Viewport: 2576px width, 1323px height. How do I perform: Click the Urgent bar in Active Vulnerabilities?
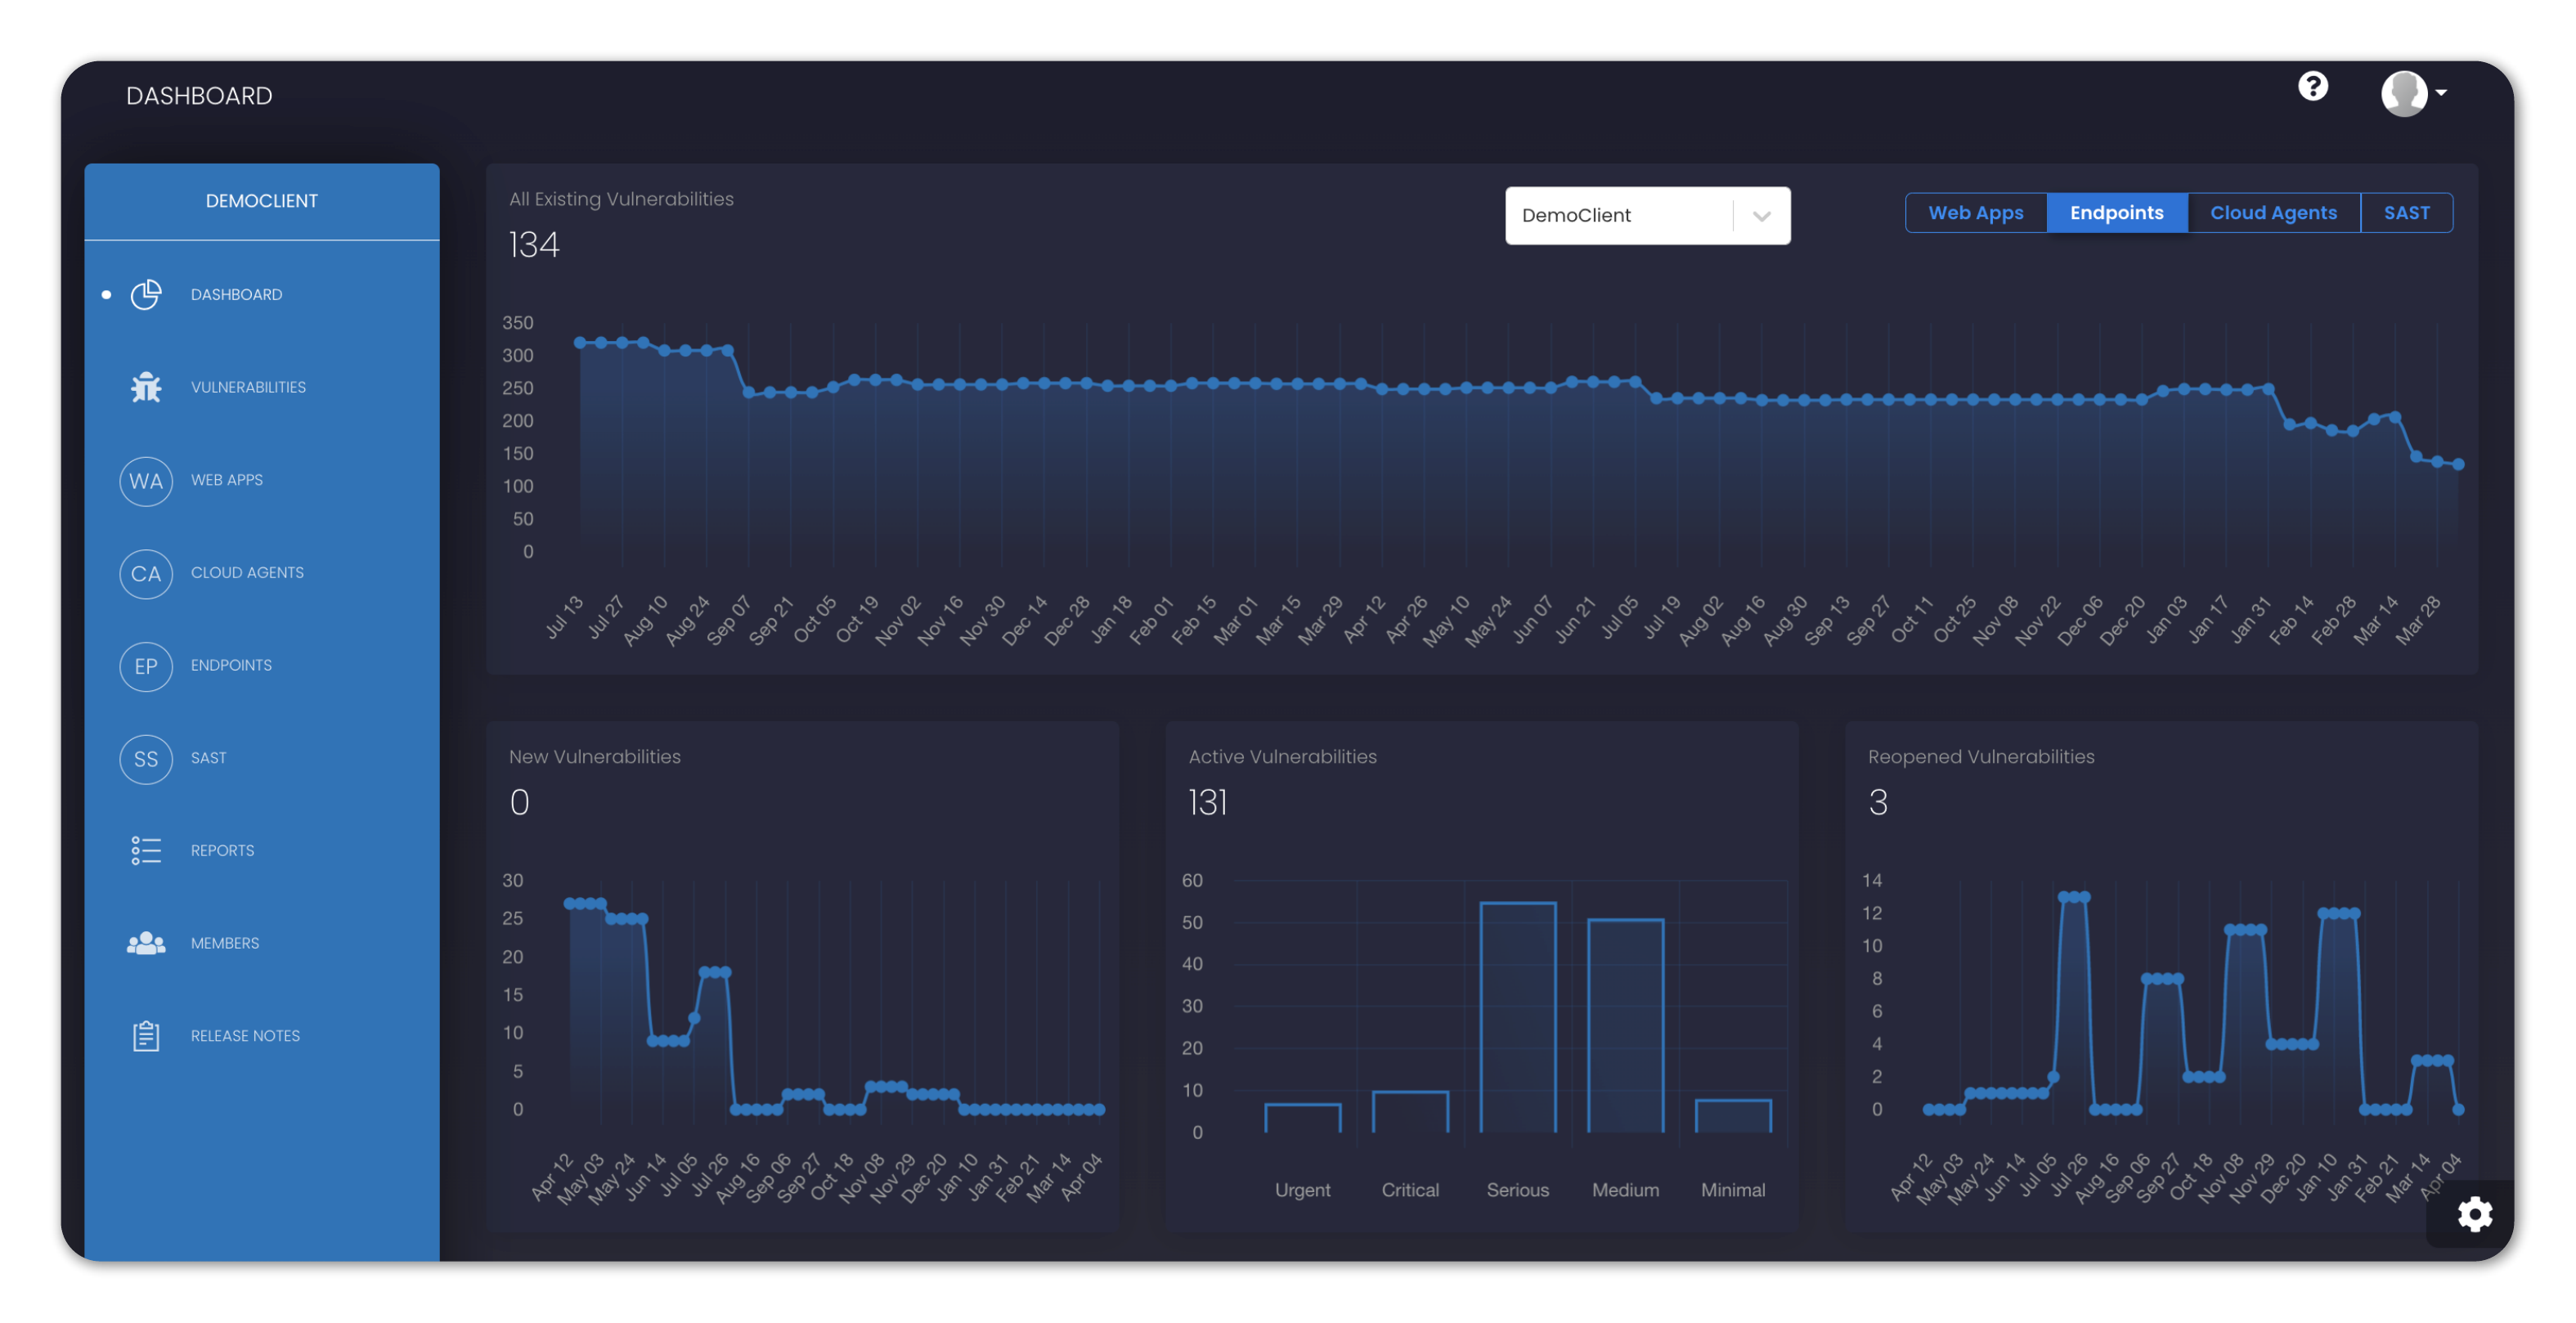[x=1302, y=1118]
